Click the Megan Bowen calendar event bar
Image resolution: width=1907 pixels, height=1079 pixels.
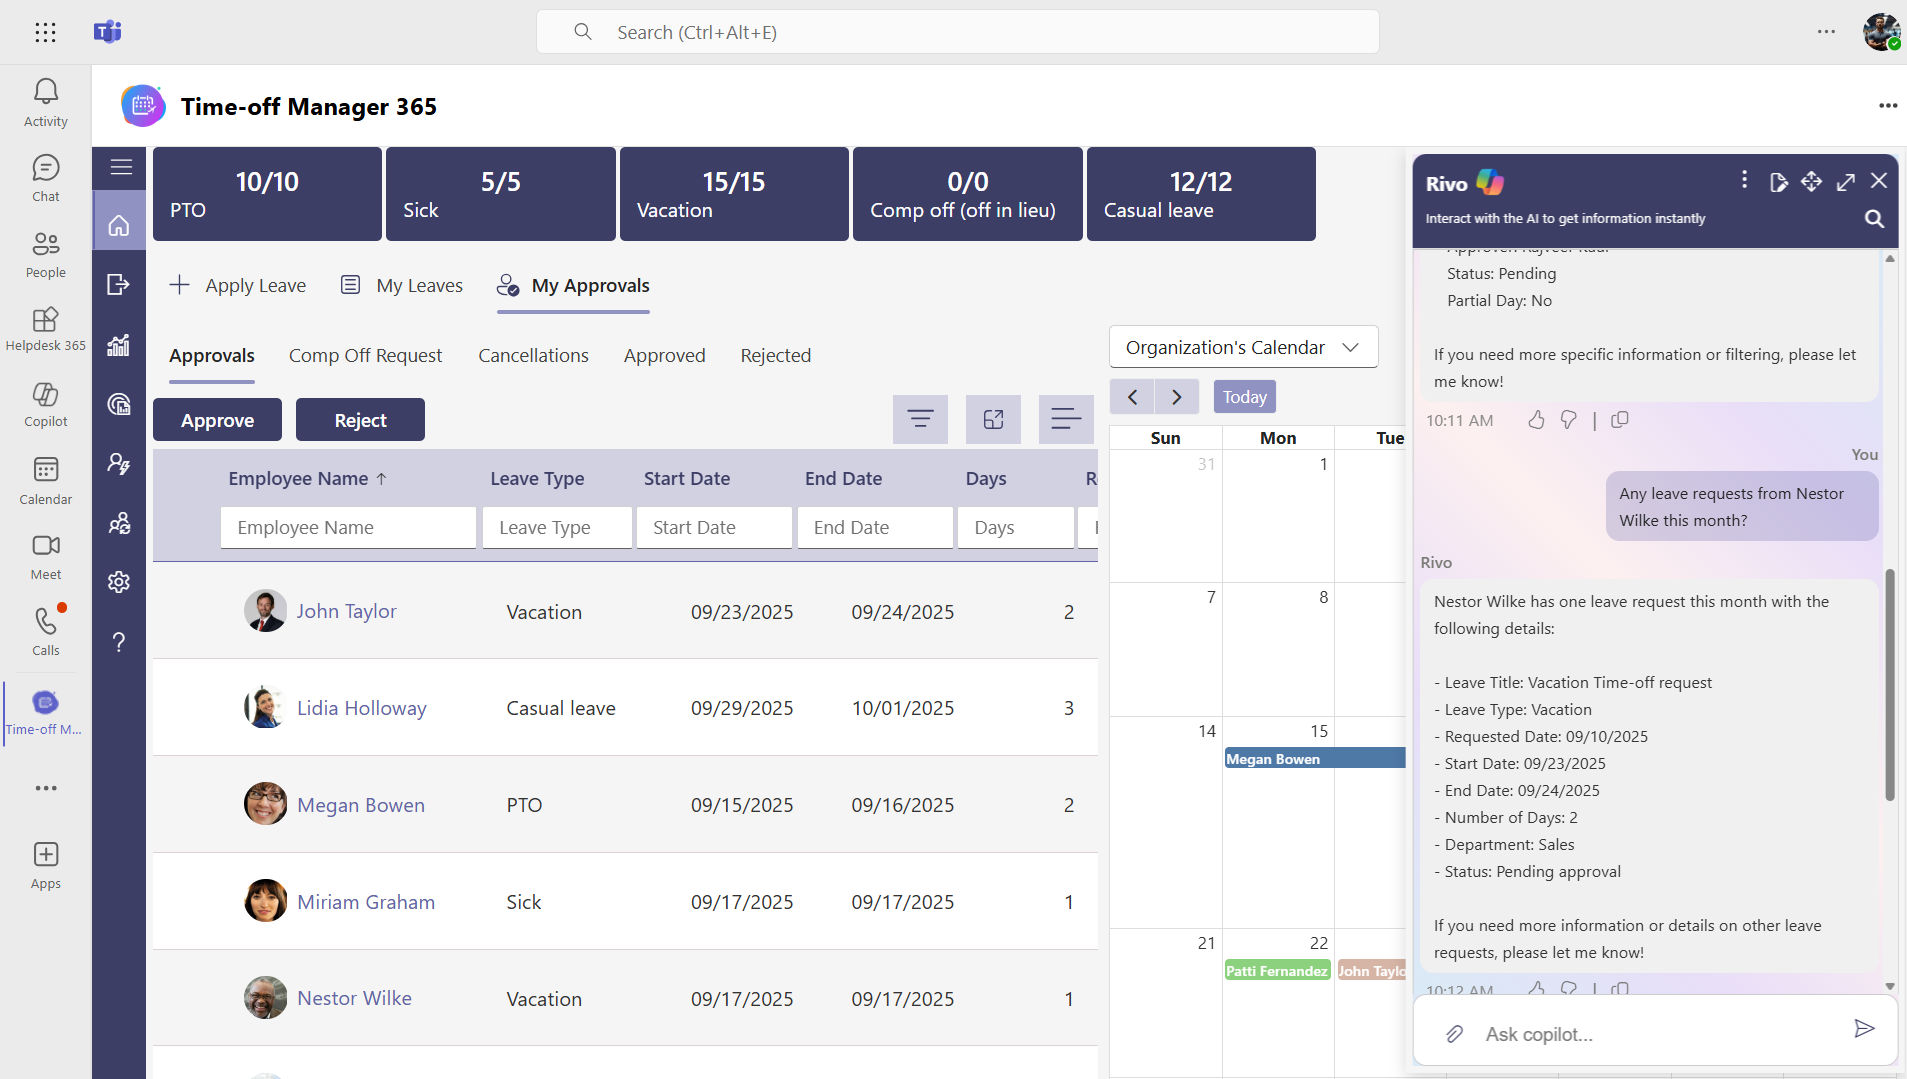(x=1314, y=759)
